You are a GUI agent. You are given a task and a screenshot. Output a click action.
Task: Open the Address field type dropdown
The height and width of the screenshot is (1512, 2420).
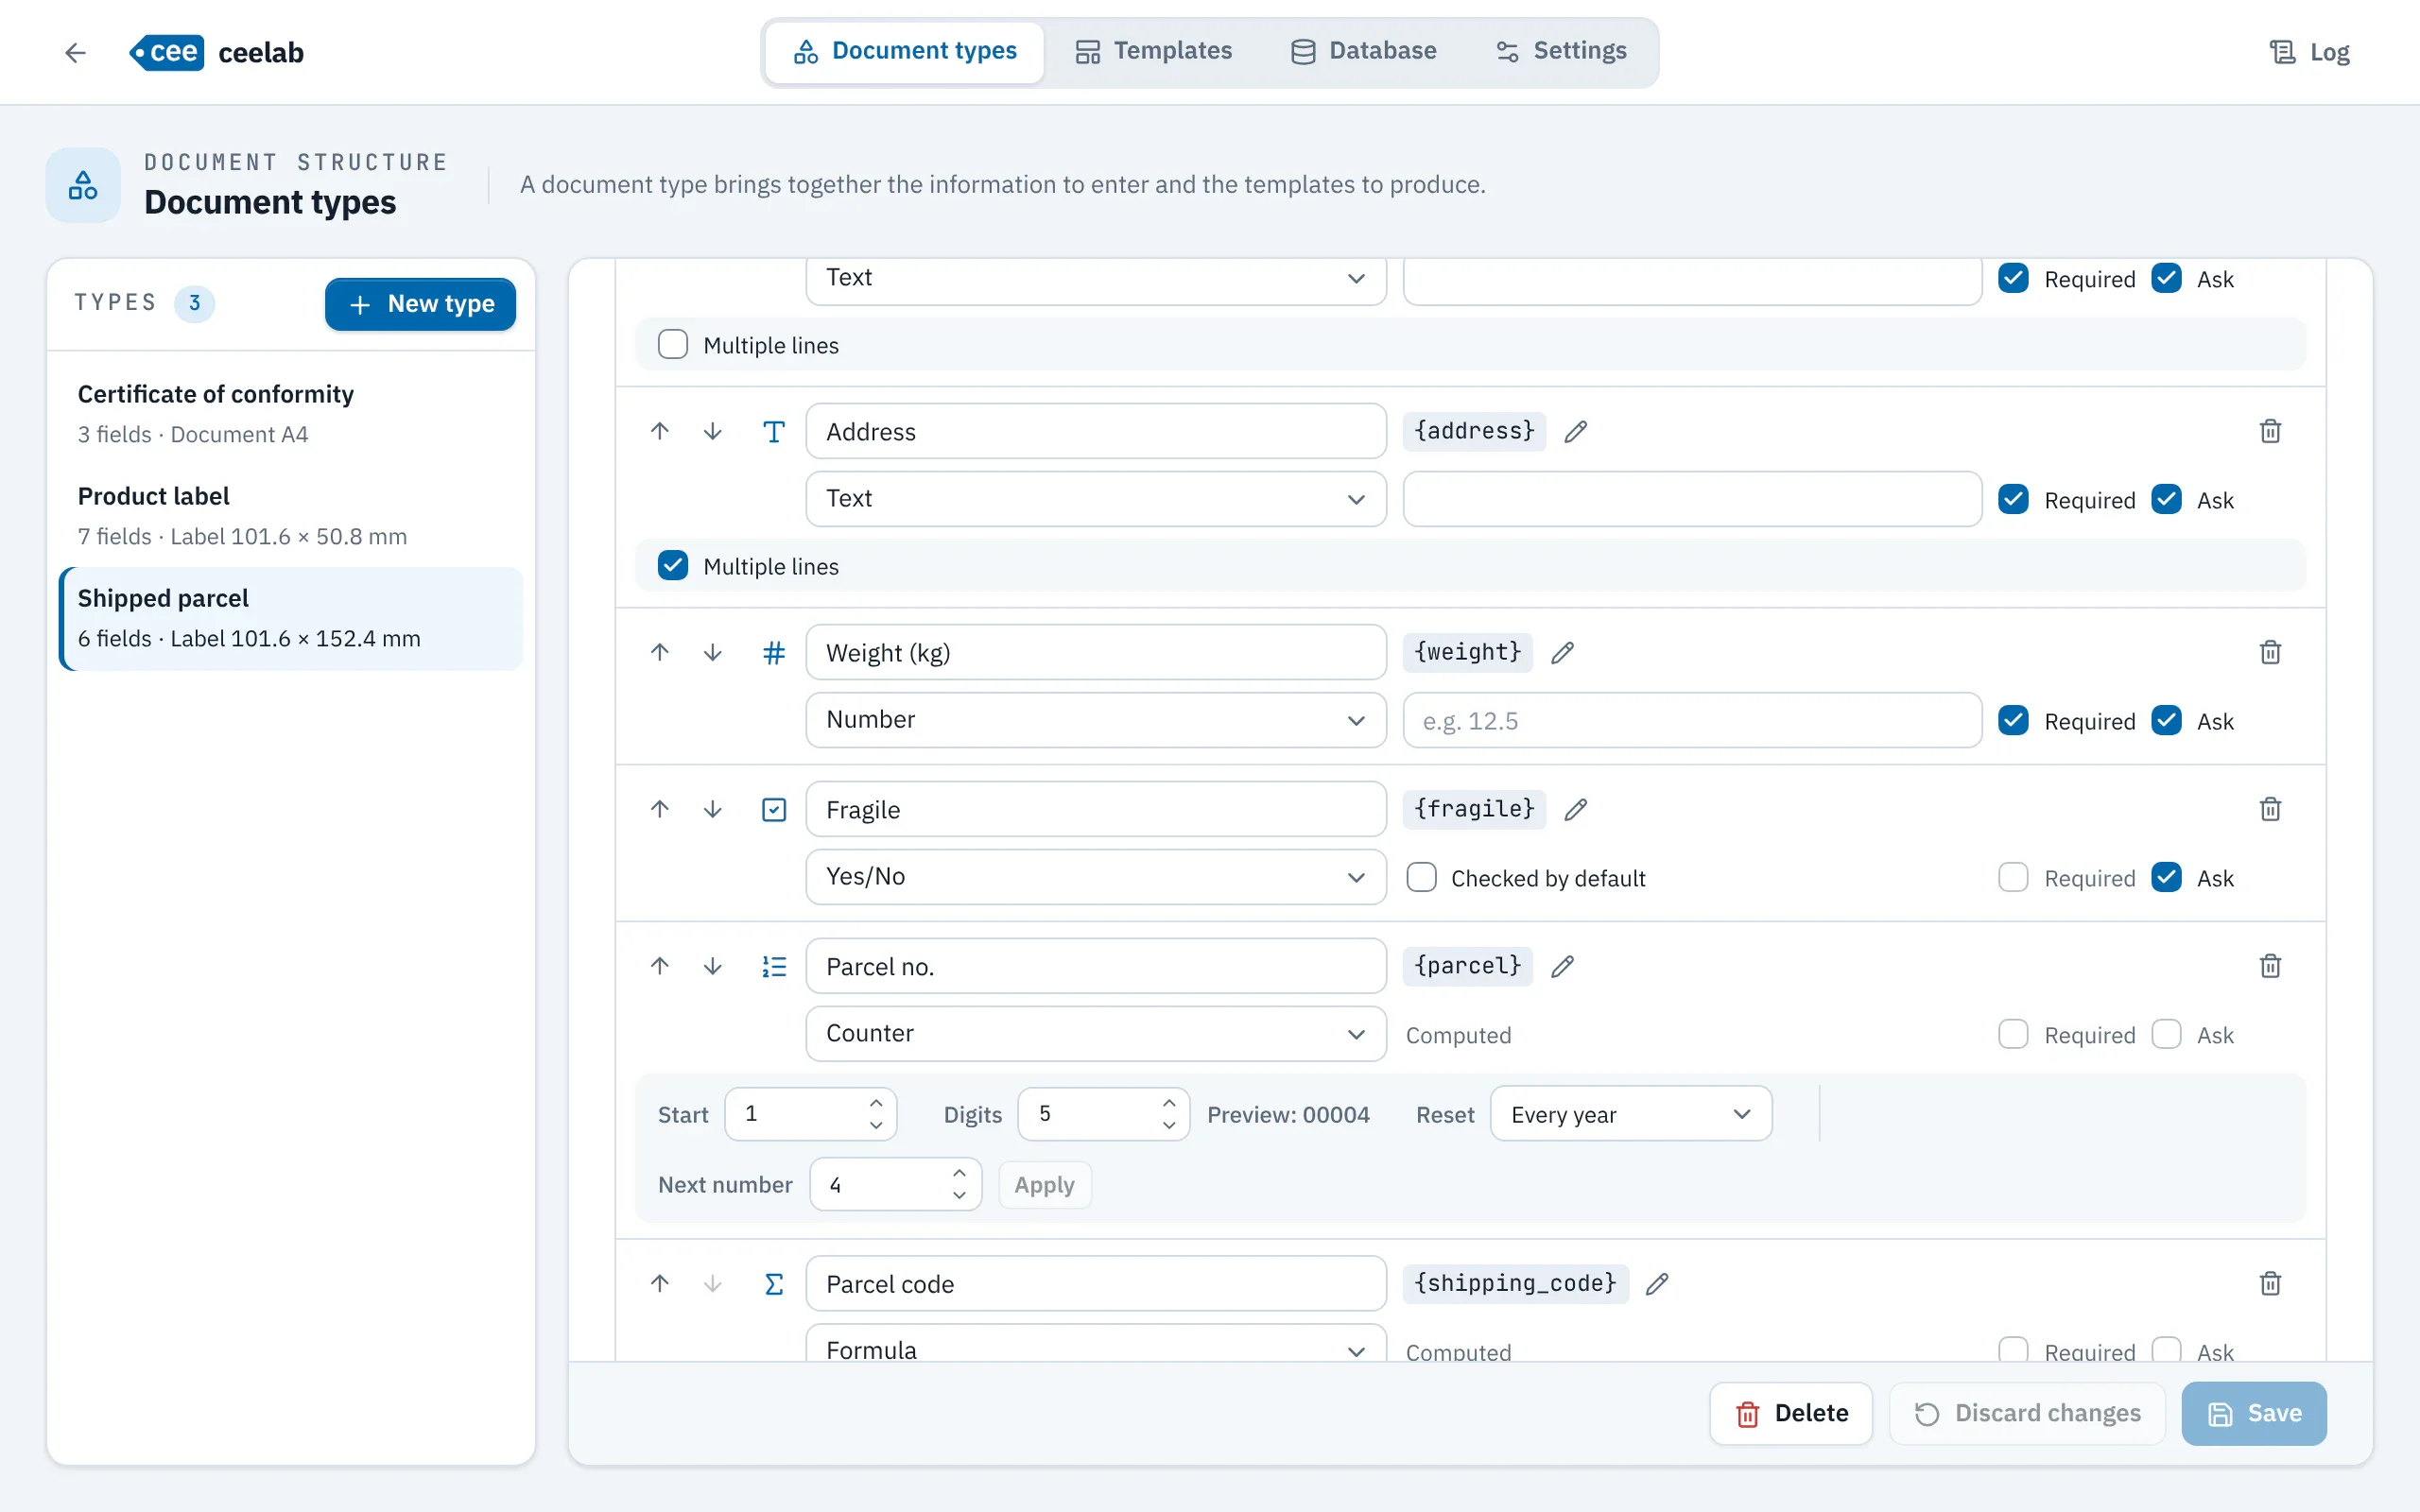(1095, 499)
